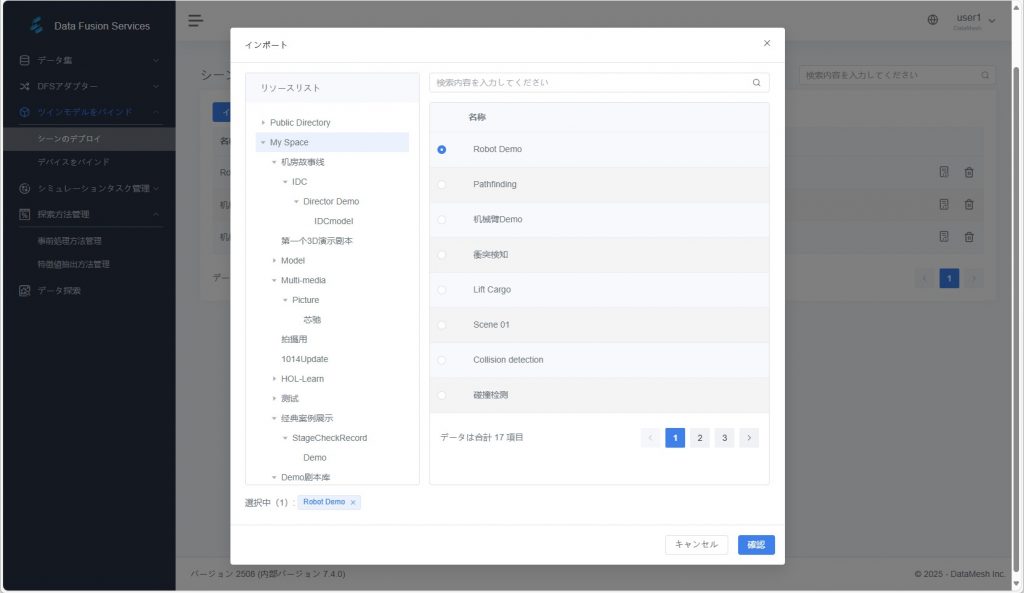Click the dialog search input field
The width and height of the screenshot is (1024, 593).
[x=590, y=83]
